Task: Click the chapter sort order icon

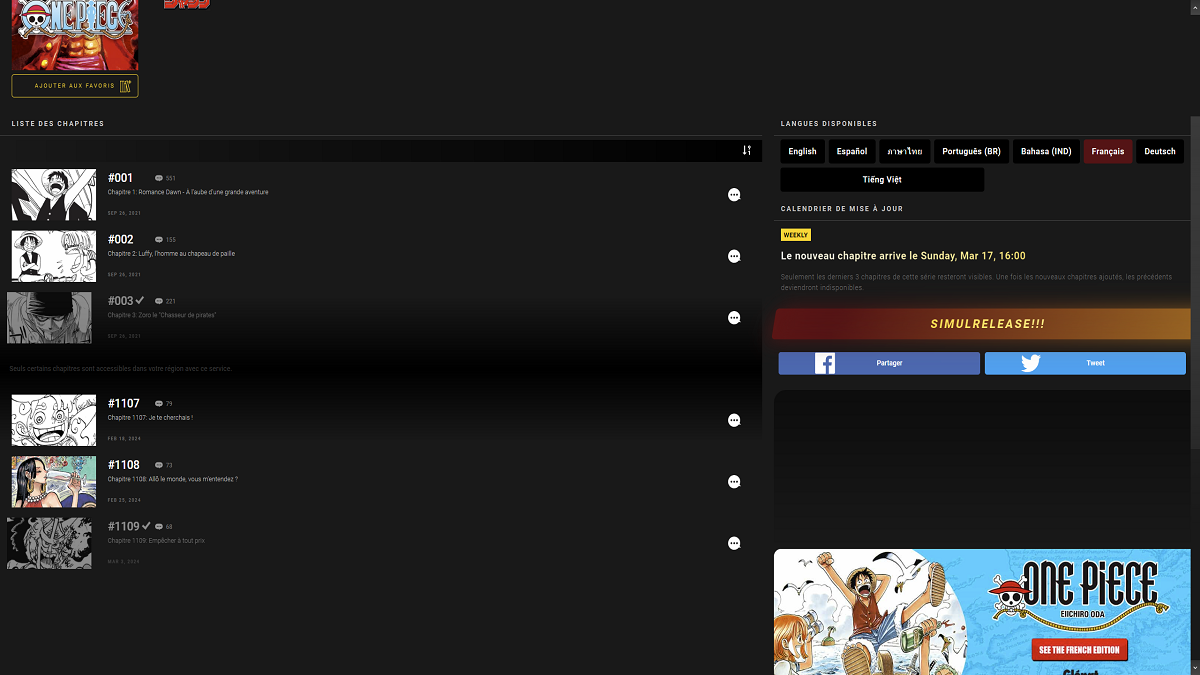Action: point(746,150)
